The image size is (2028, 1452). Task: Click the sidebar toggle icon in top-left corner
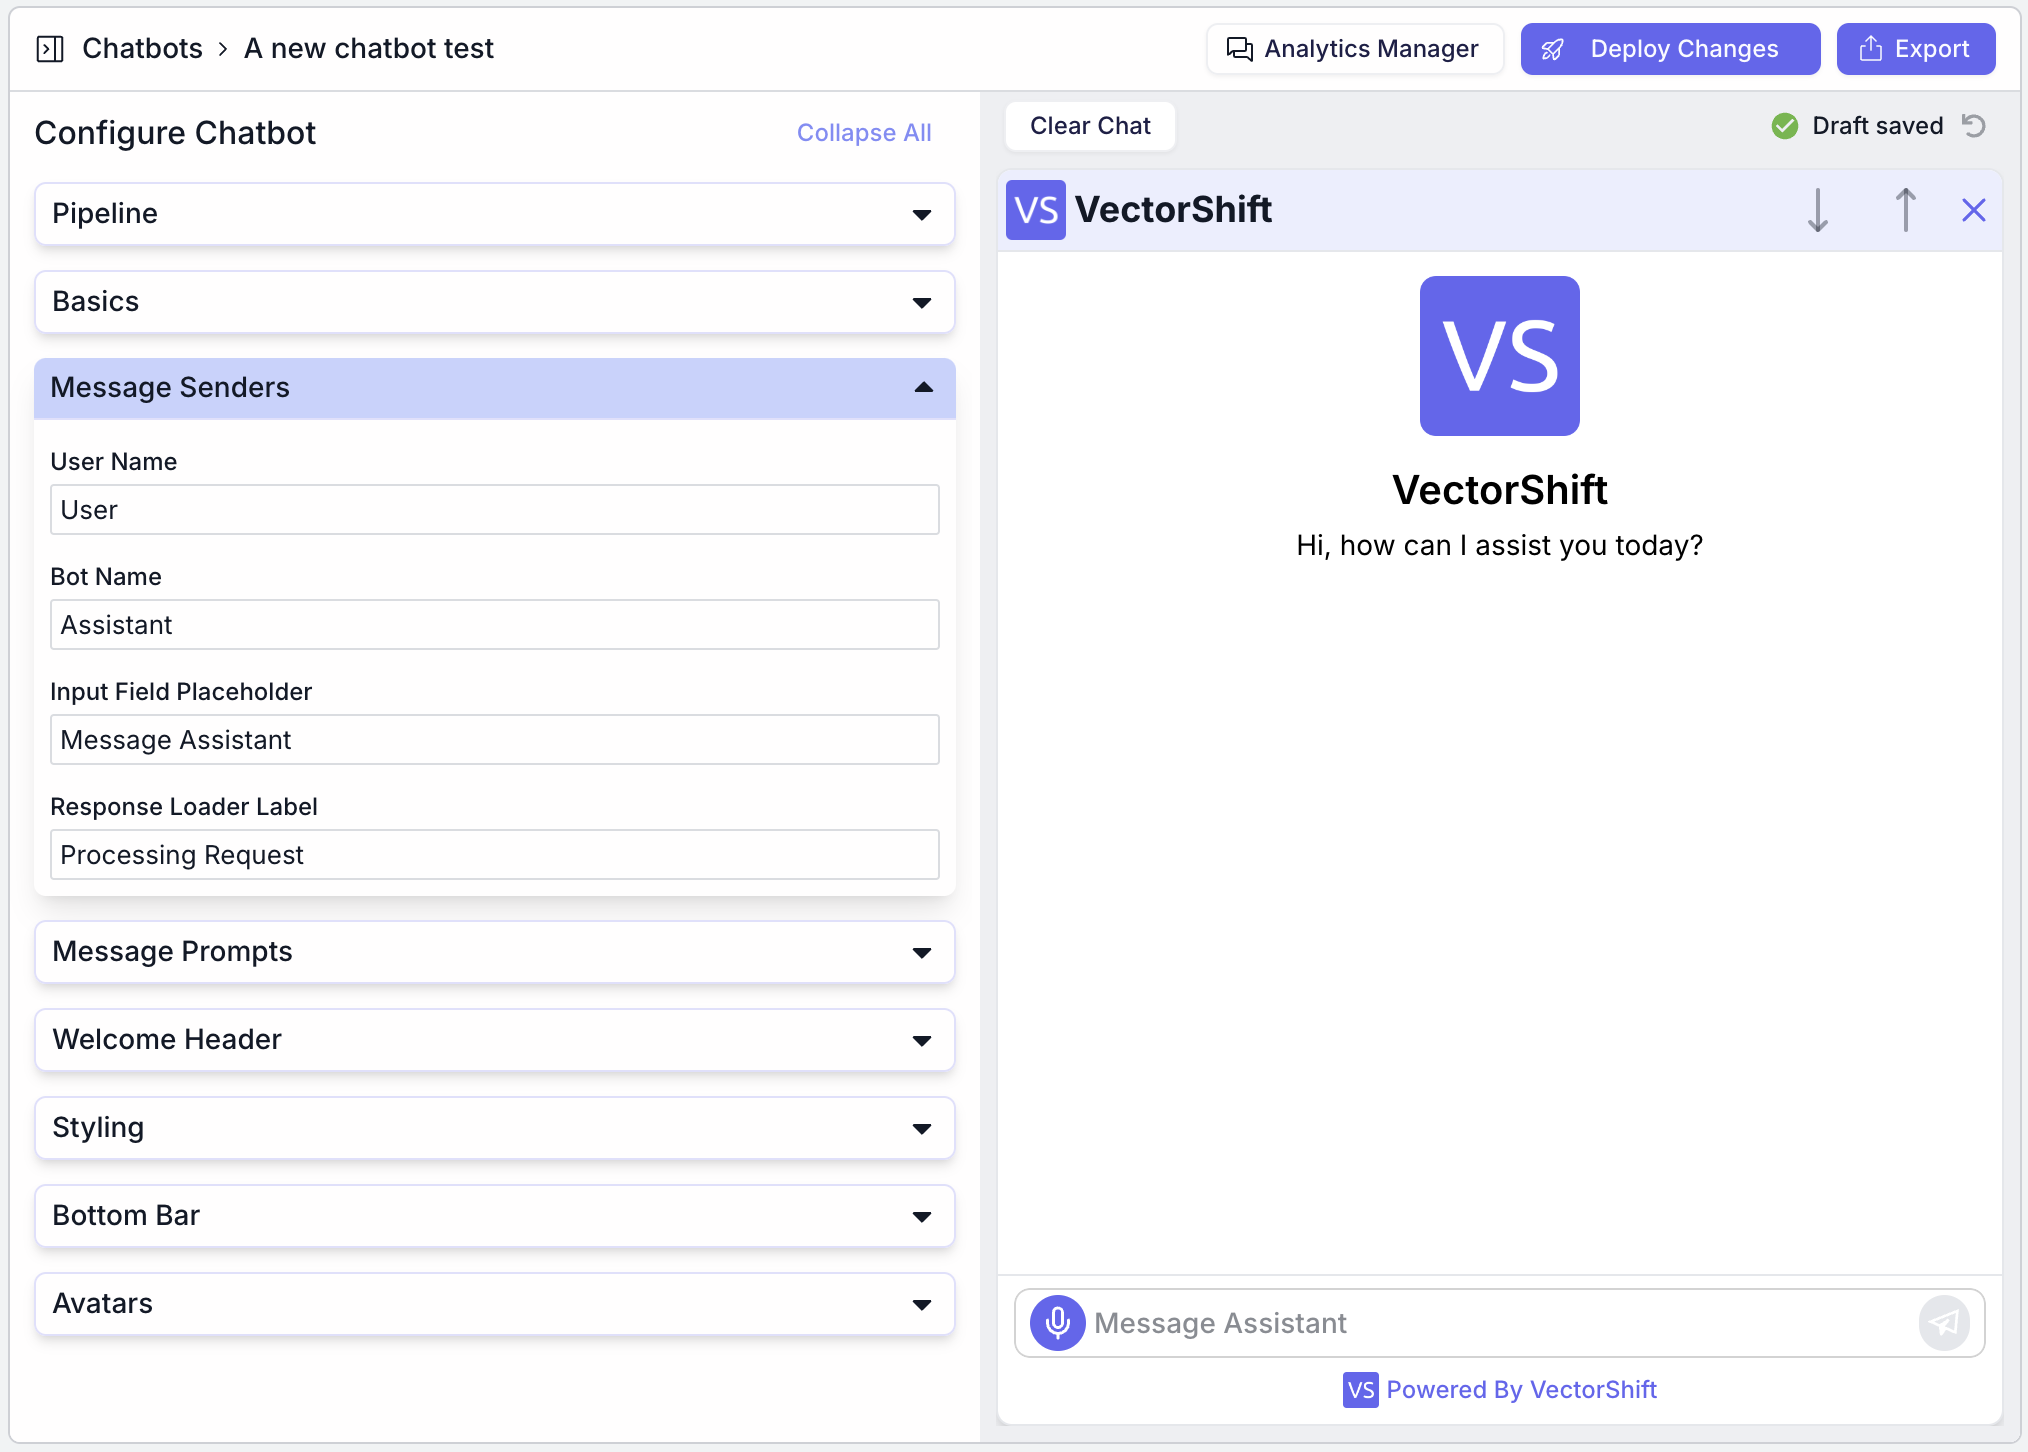pos(48,48)
